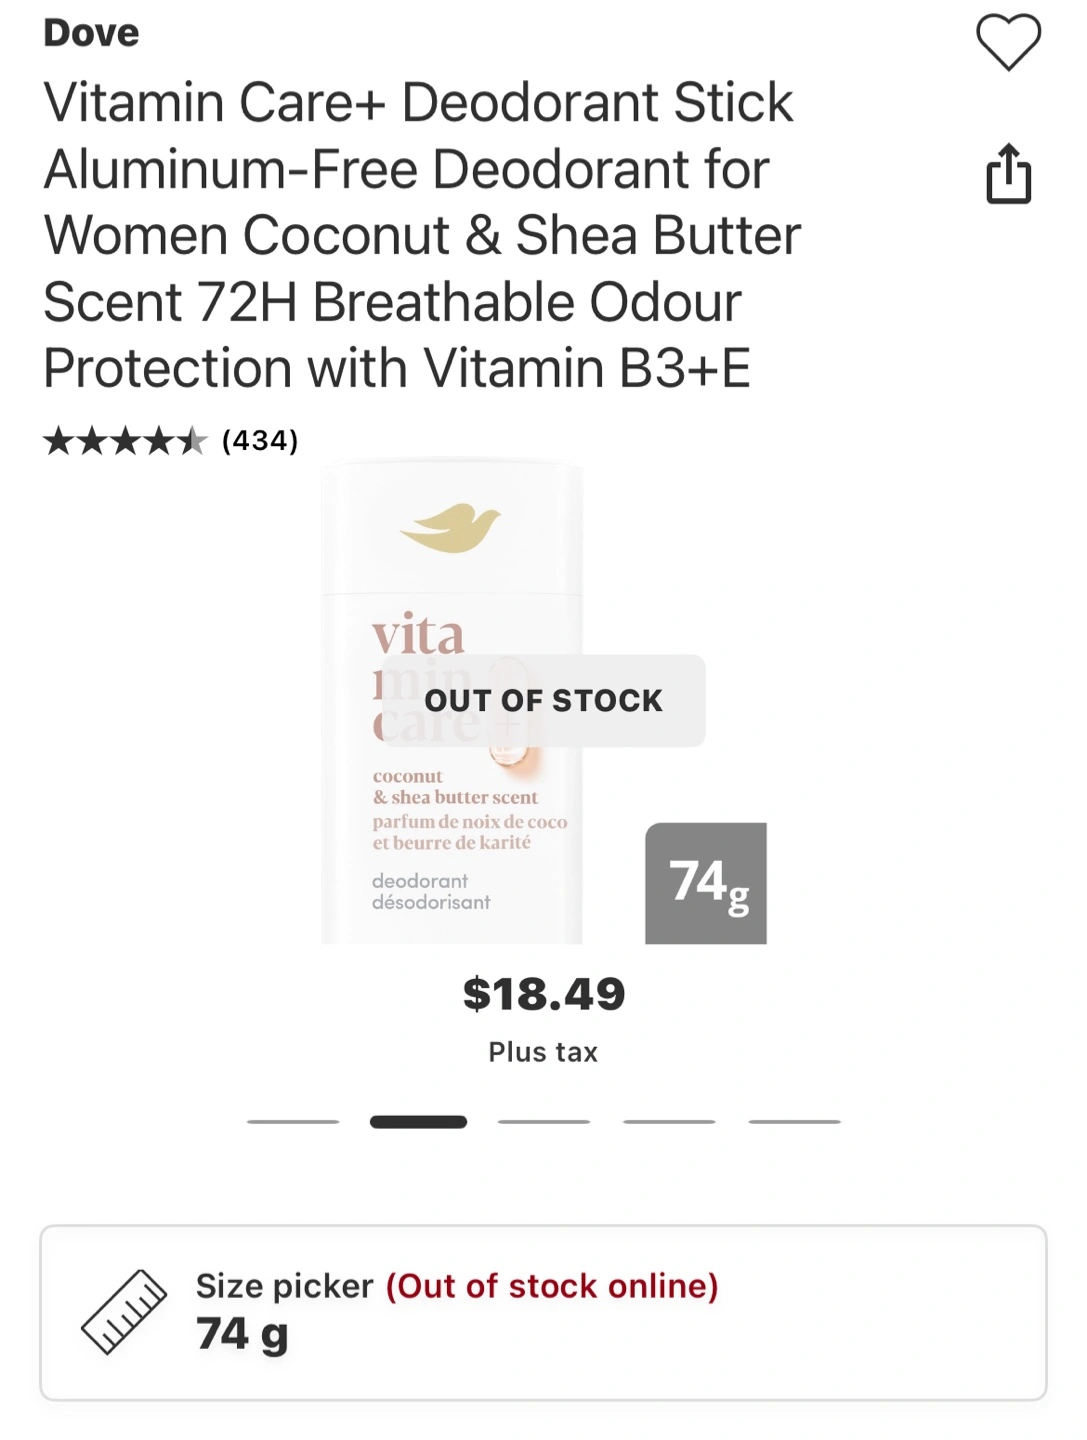This screenshot has height=1440, width=1087.
Task: Tap the star rating row
Action: point(125,441)
